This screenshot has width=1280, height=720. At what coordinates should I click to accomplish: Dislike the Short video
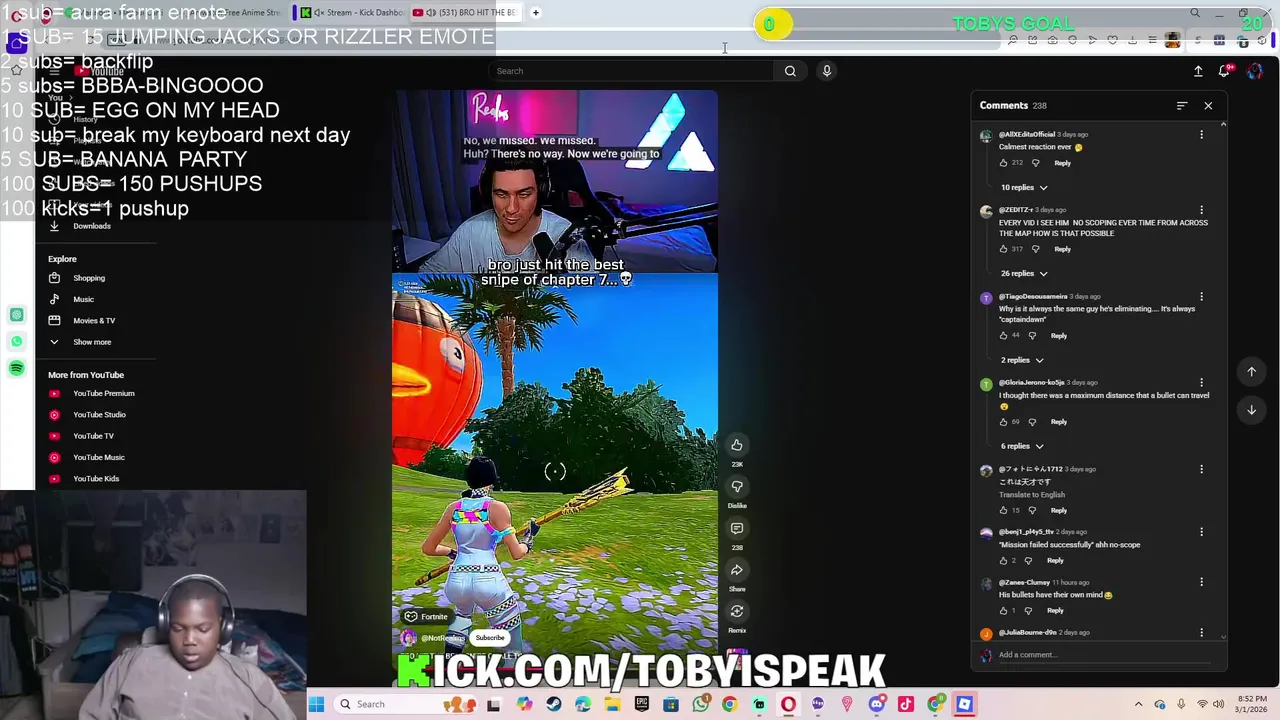point(737,487)
